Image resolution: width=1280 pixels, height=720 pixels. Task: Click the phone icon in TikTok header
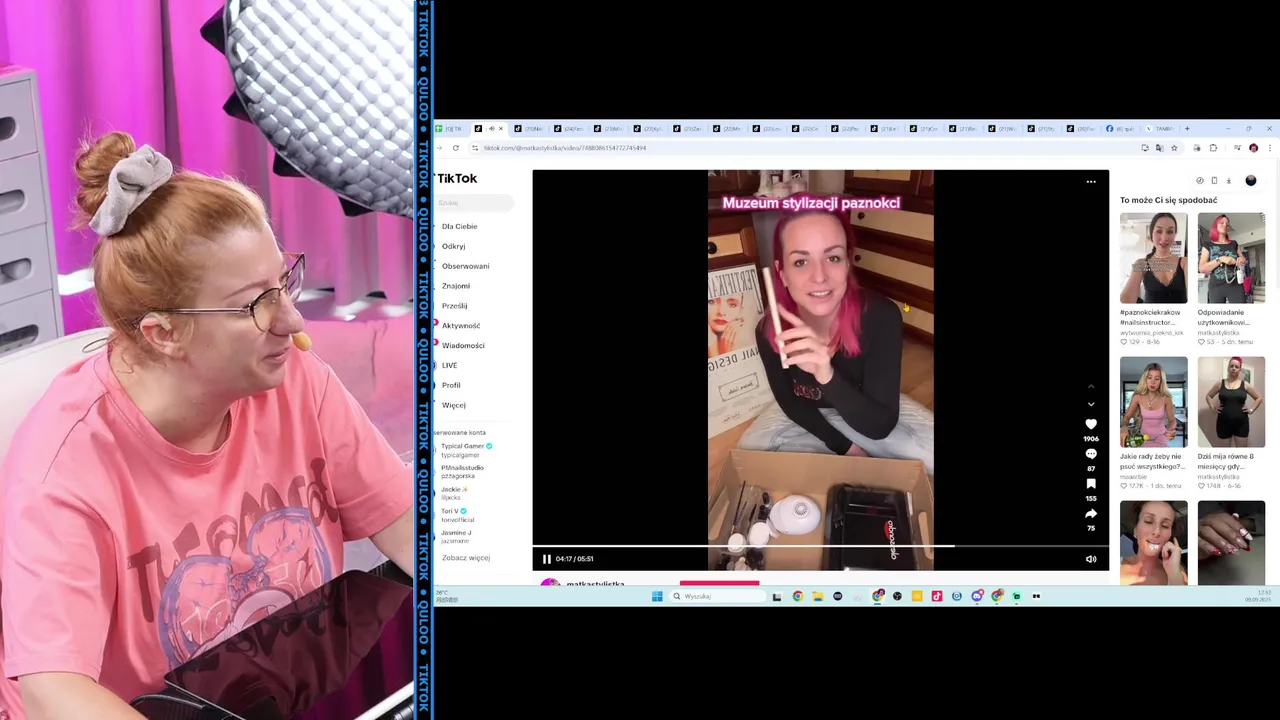pos(1214,181)
